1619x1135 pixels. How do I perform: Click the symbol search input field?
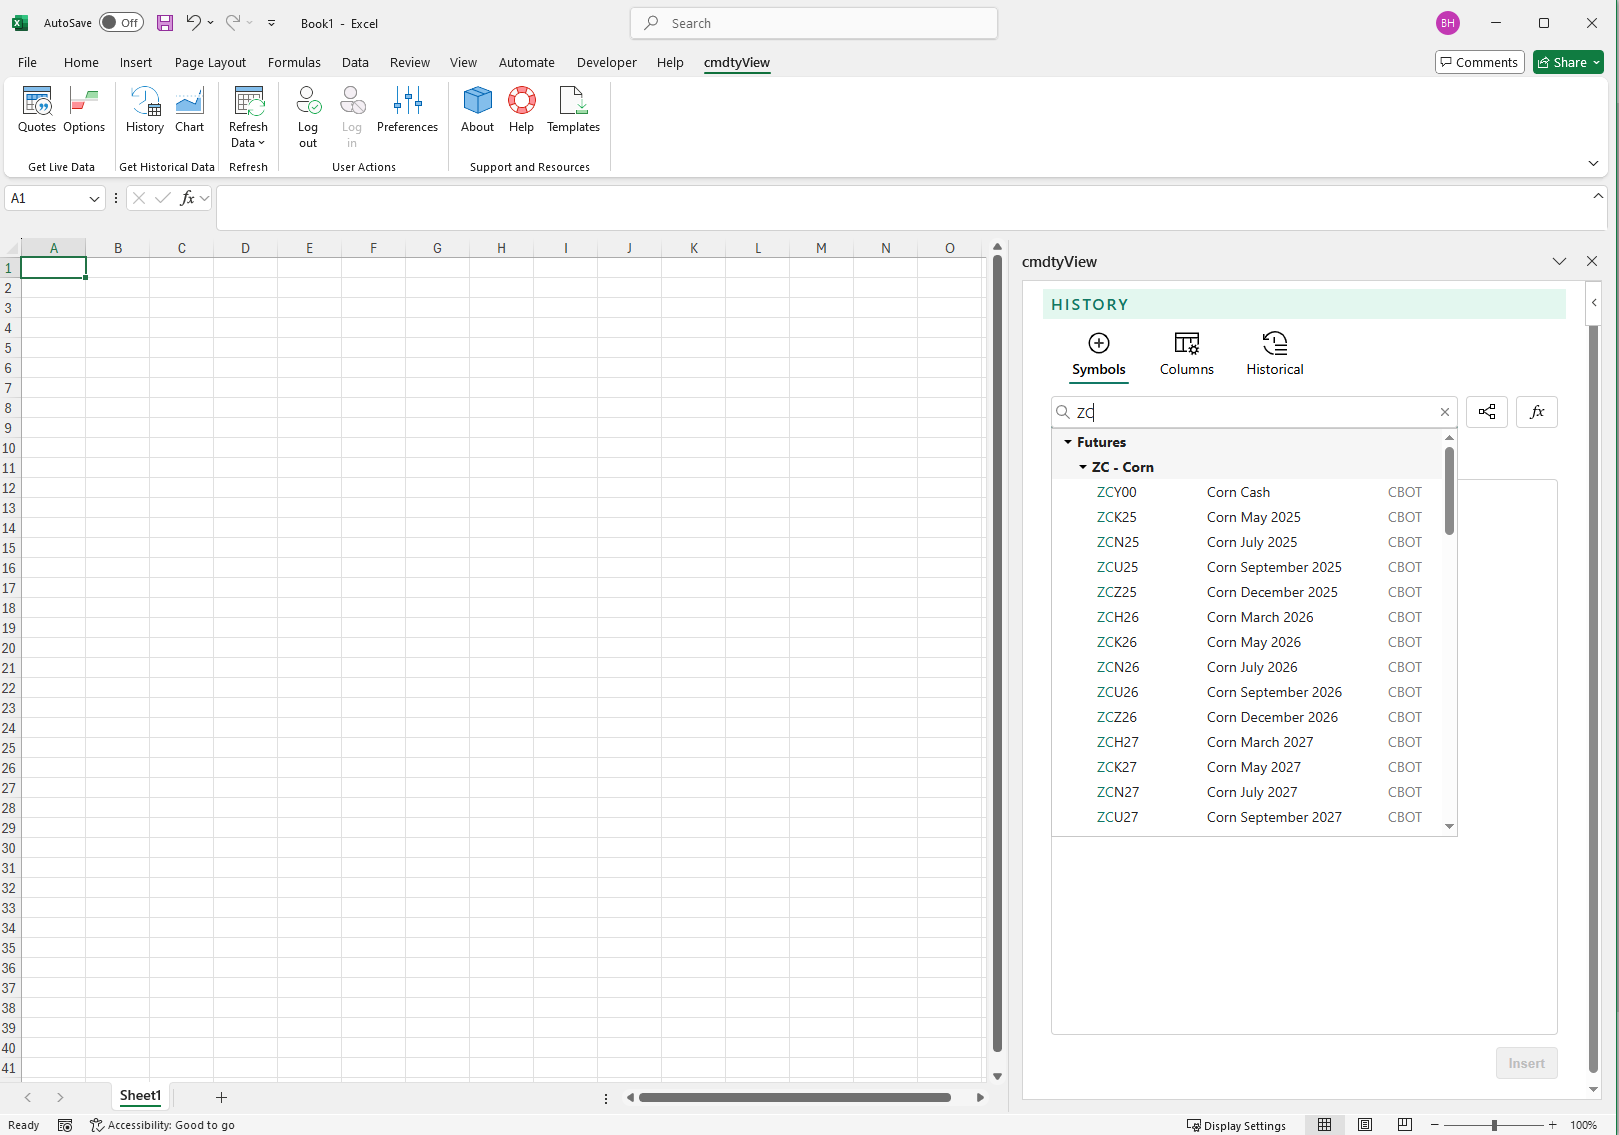[x=1254, y=412]
